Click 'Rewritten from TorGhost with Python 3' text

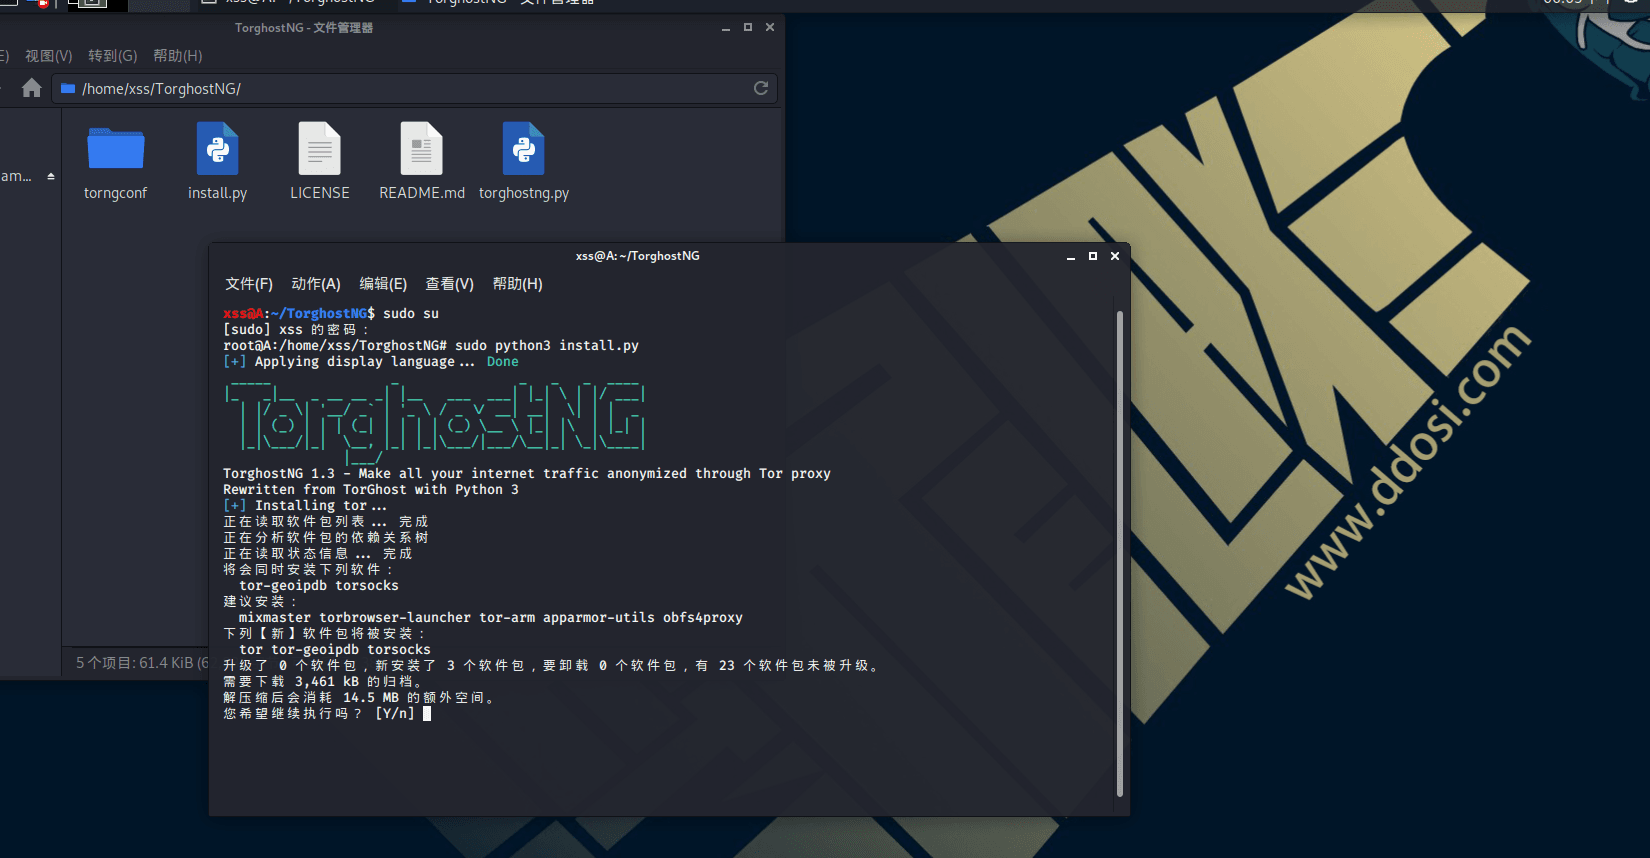pos(371,490)
